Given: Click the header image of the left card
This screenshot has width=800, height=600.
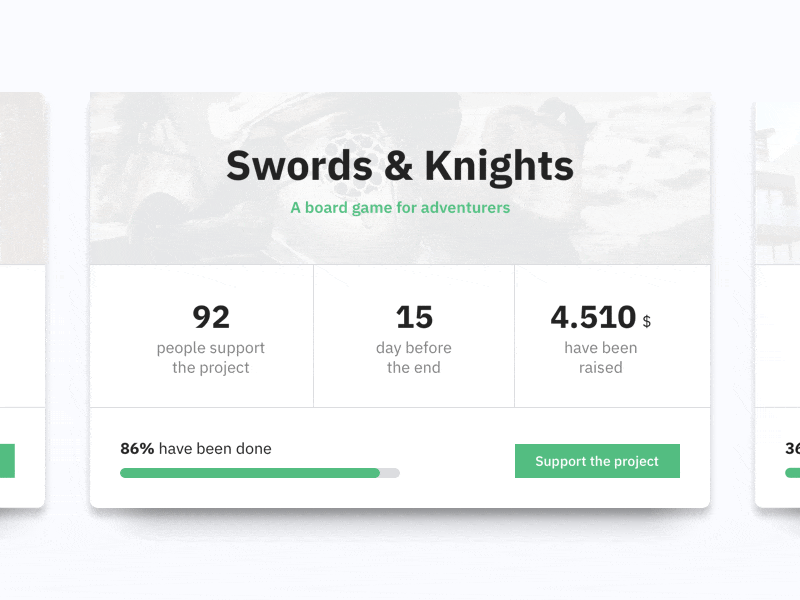Looking at the screenshot, I should 22,180.
